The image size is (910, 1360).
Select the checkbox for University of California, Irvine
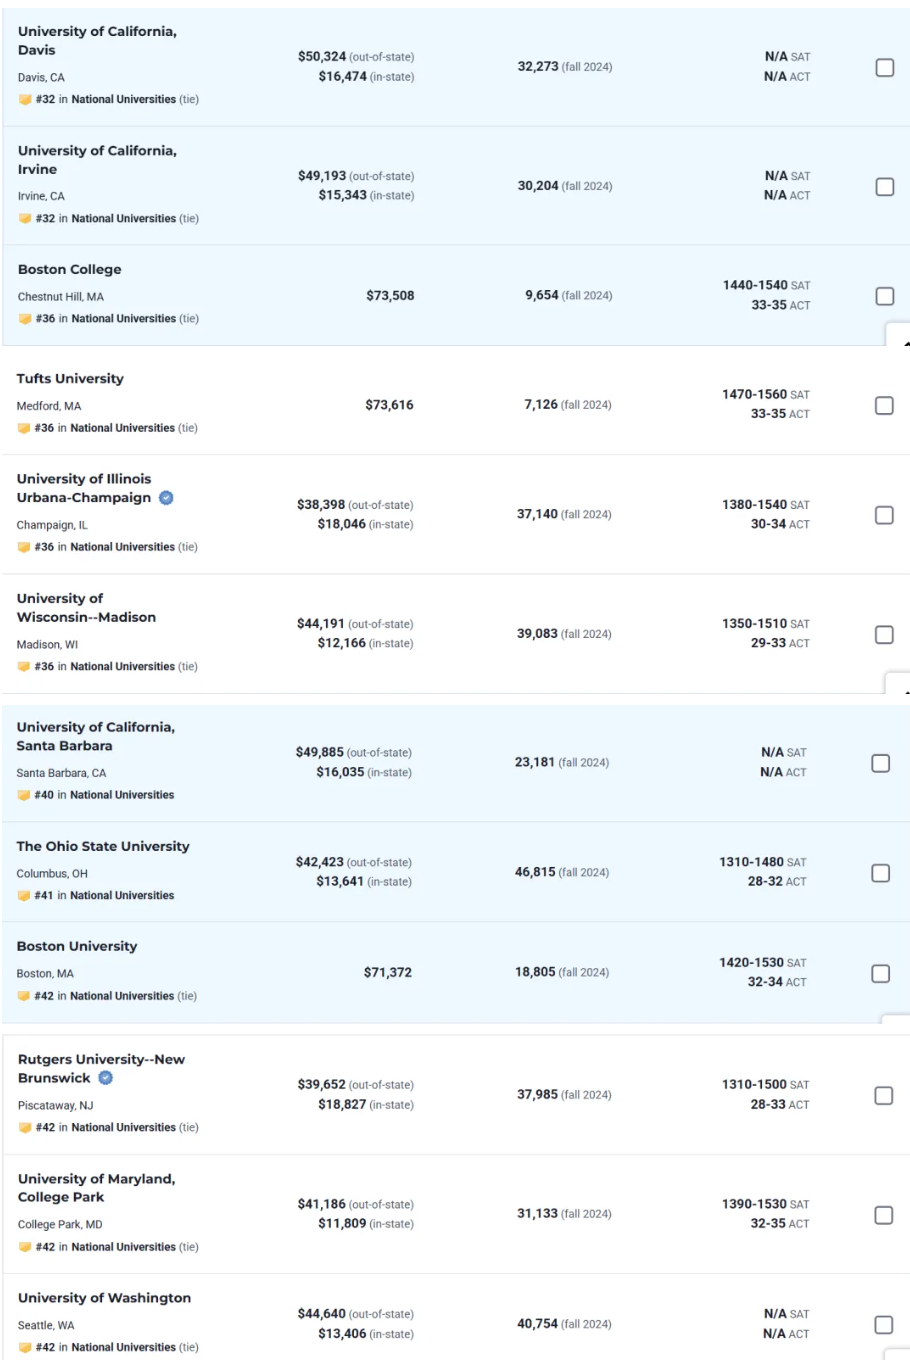pyautogui.click(x=885, y=187)
